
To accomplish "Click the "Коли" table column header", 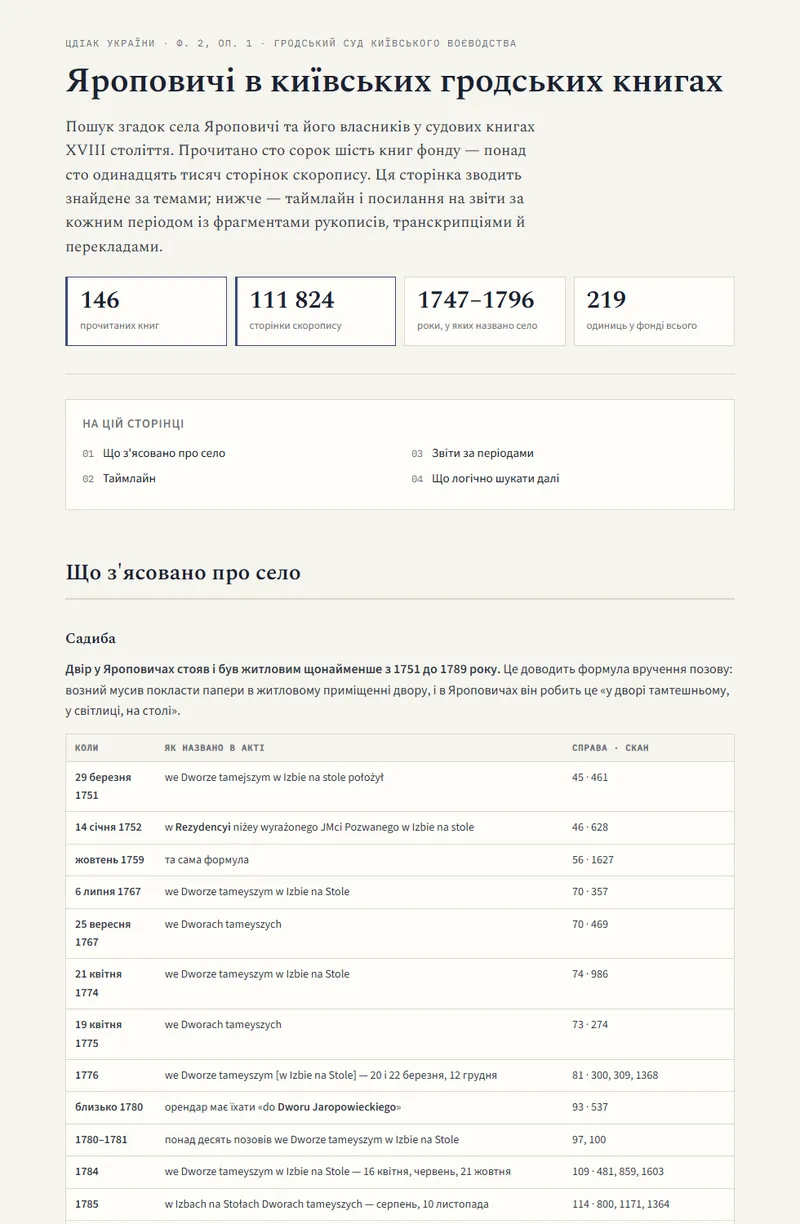I will click(x=87, y=748).
